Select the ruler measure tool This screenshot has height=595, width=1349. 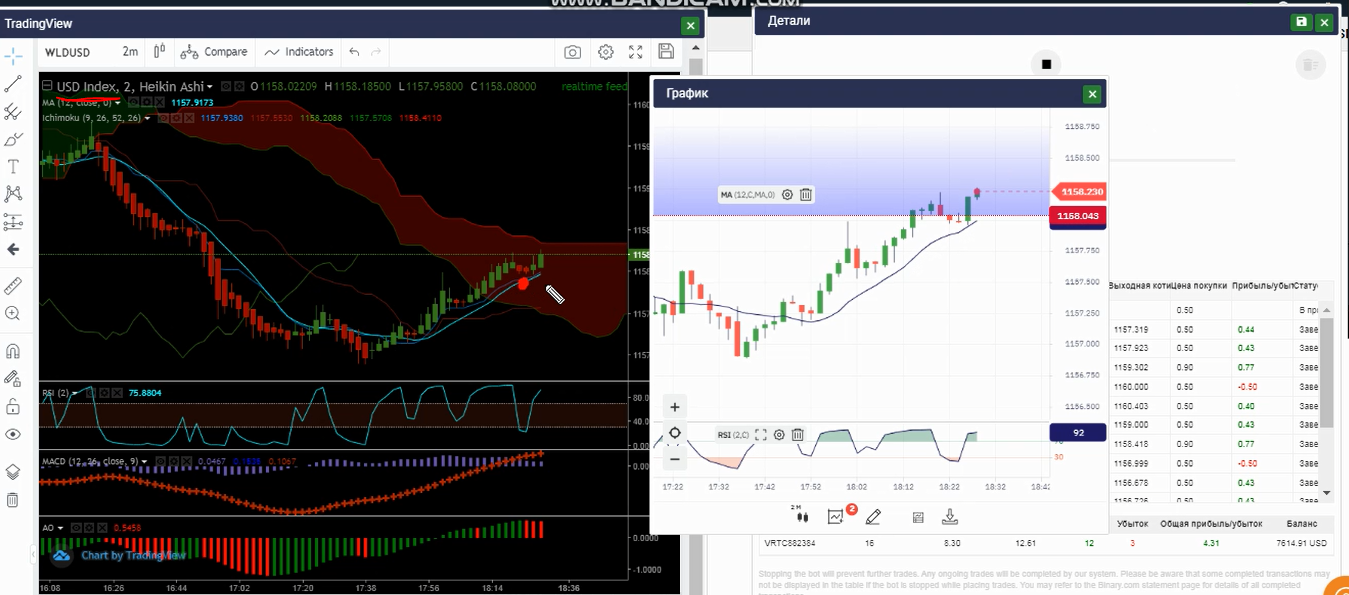13,286
